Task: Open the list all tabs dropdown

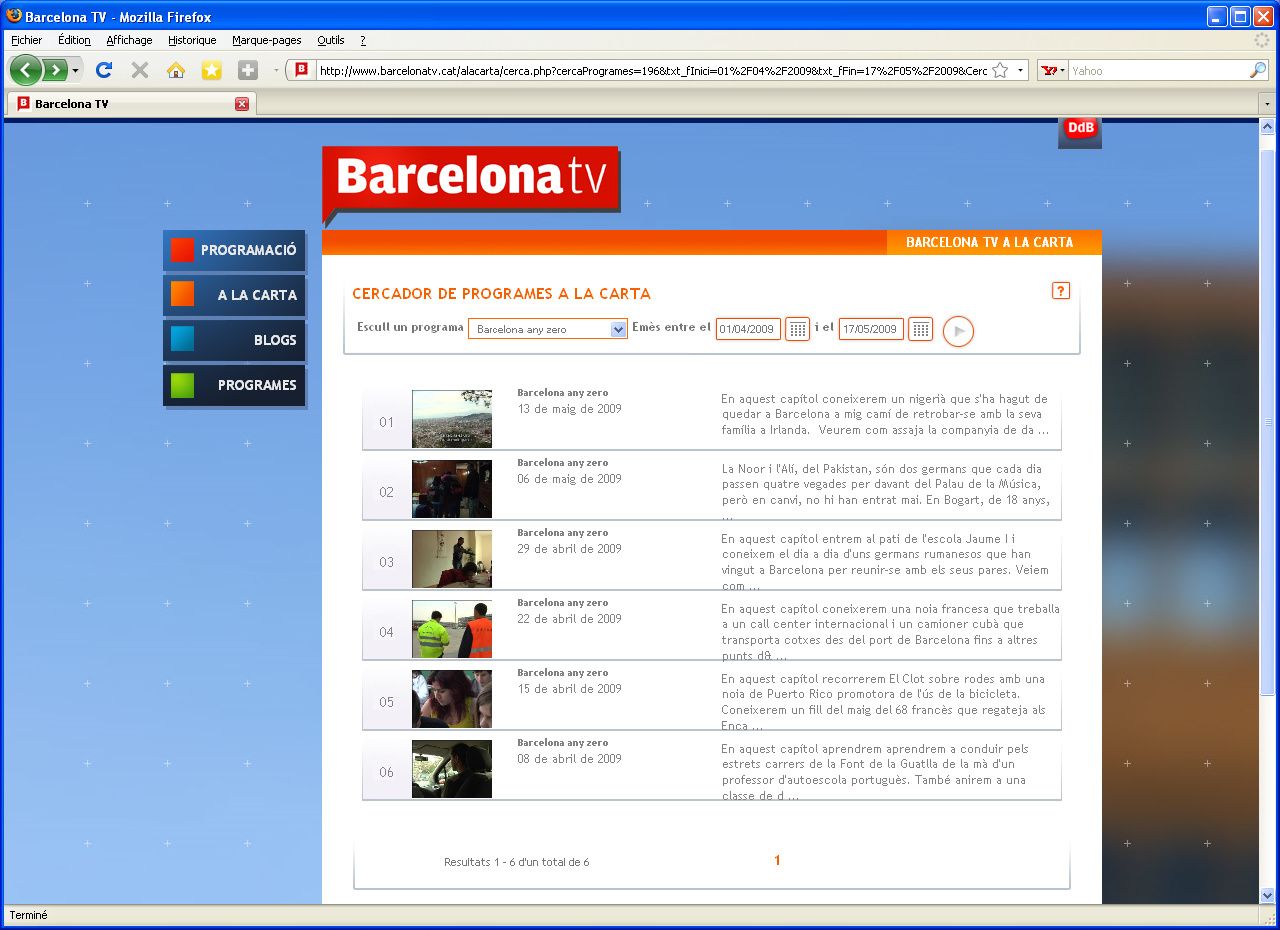Action: (x=1268, y=104)
